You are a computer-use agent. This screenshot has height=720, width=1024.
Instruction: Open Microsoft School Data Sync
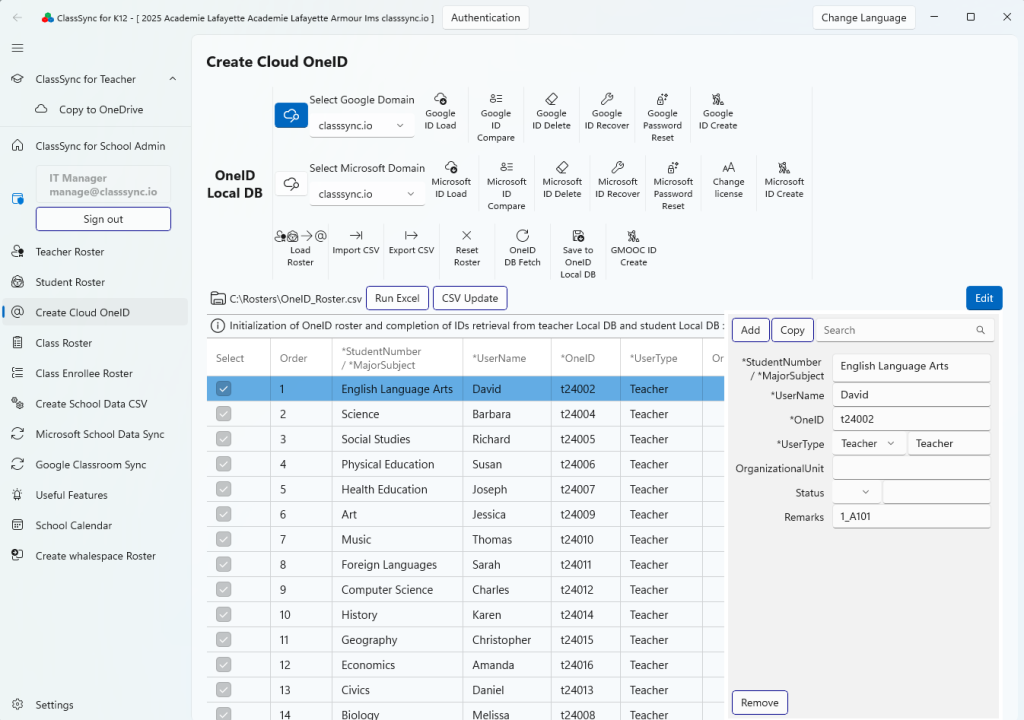coord(95,434)
